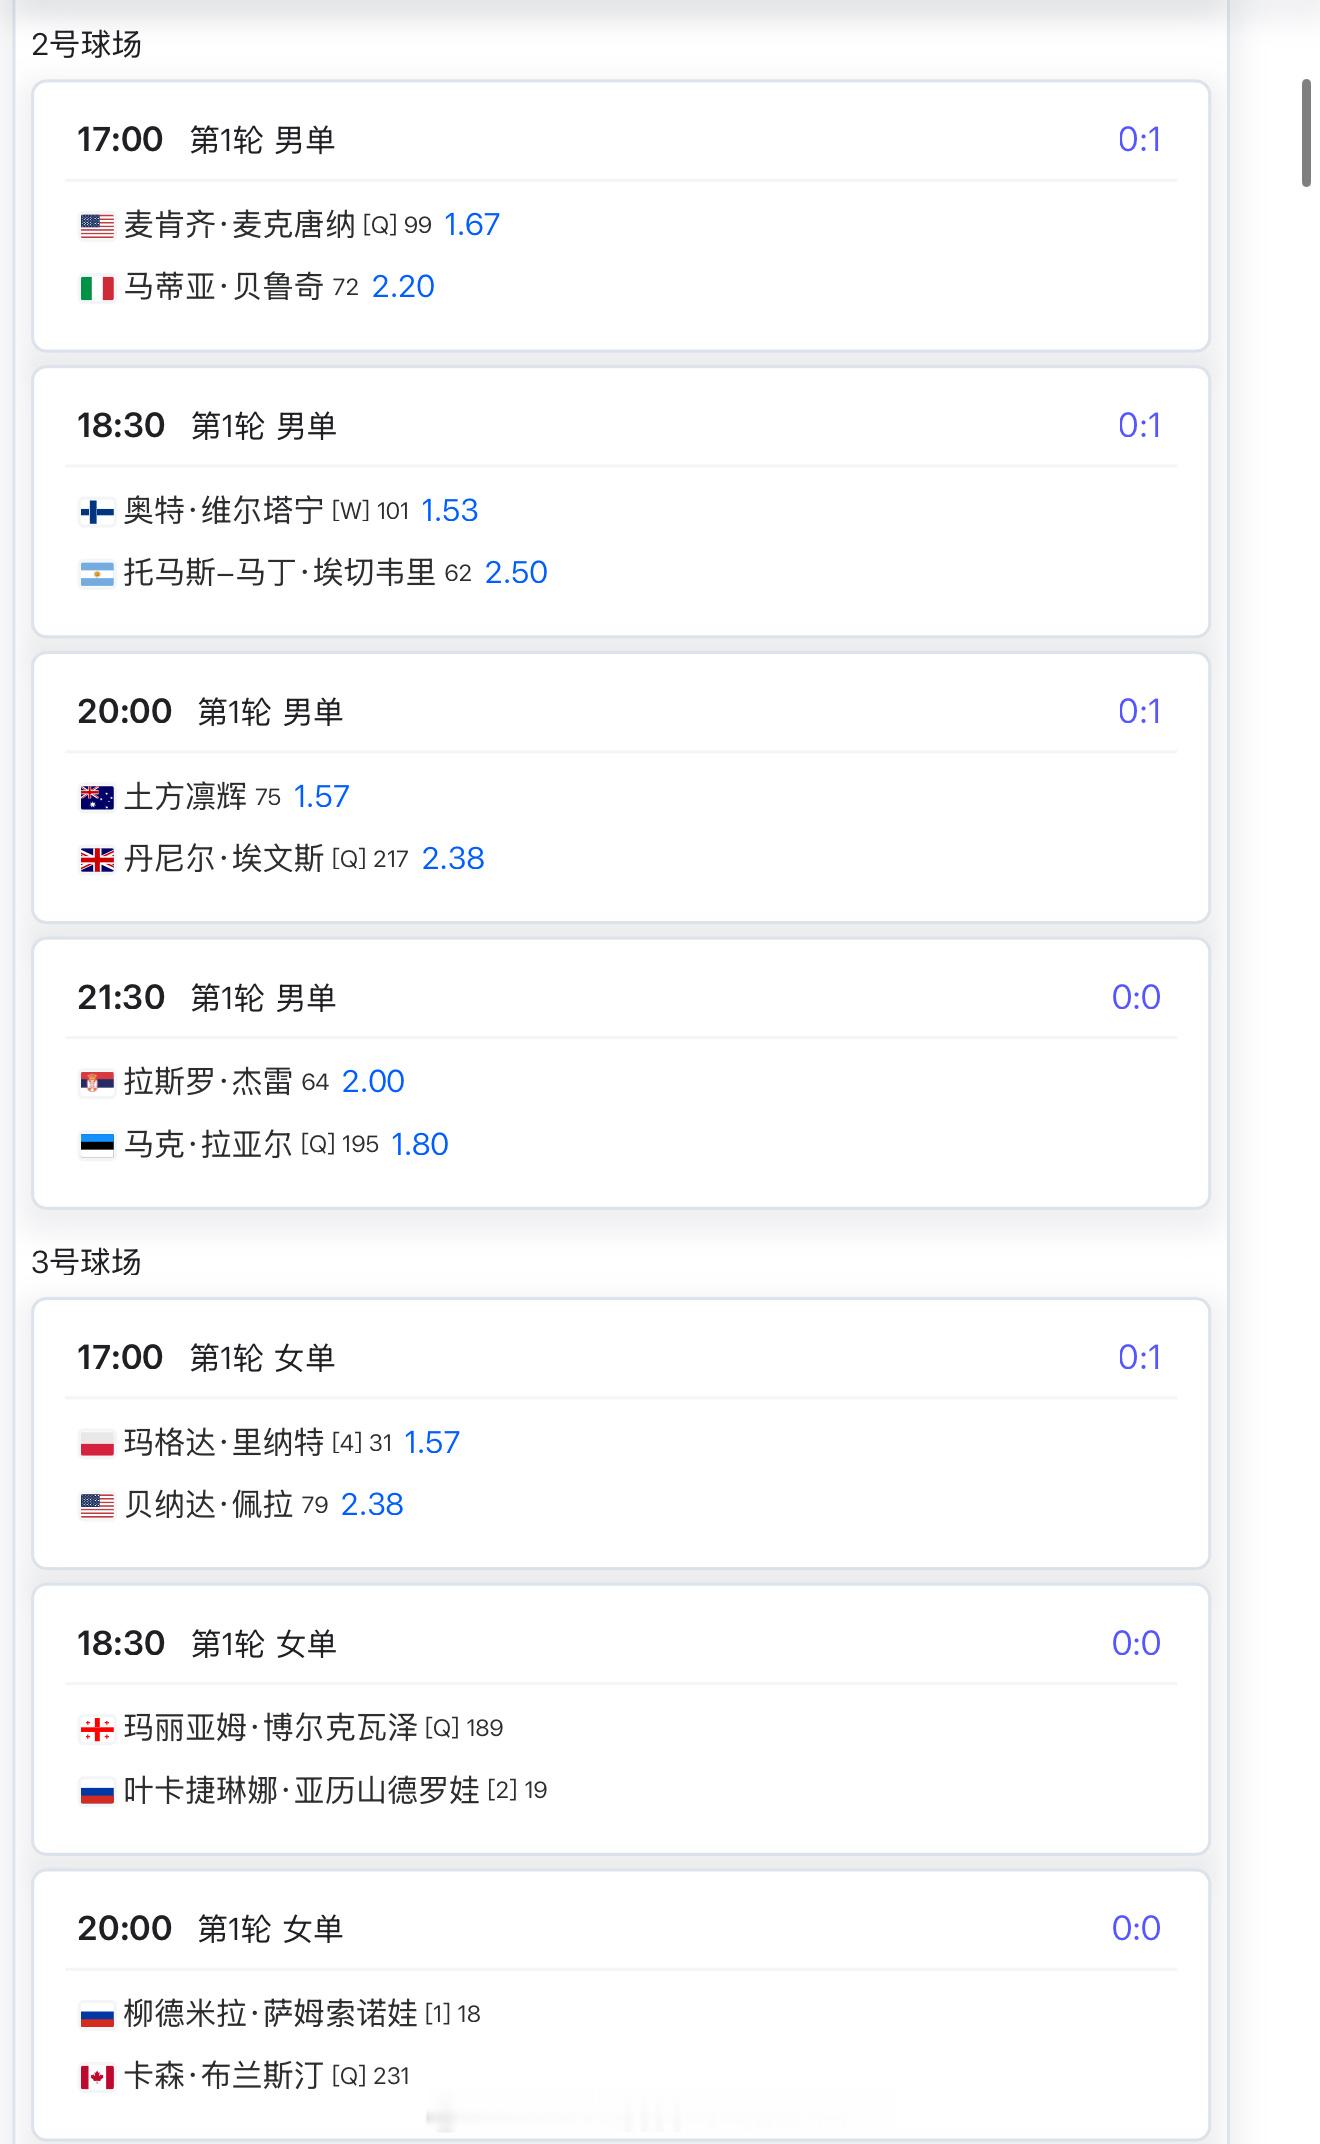The height and width of the screenshot is (2144, 1320).
Task: Click the Canada flag beside 卡森·布兰斯汀
Action: 97,2077
